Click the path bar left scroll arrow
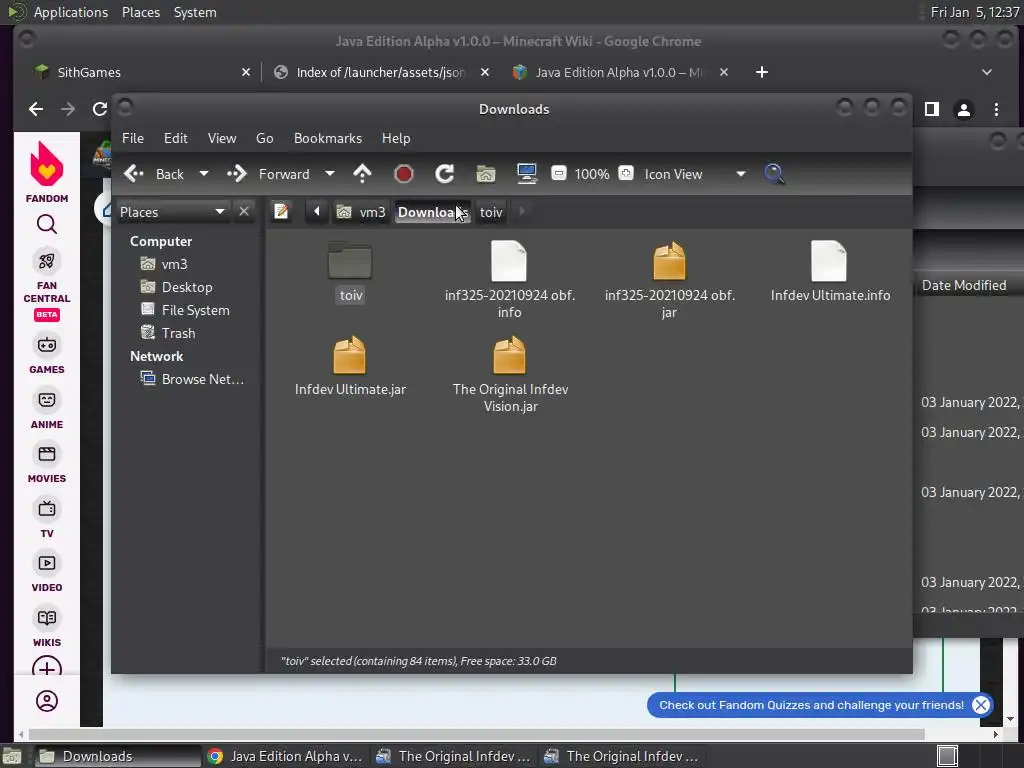Image resolution: width=1024 pixels, height=768 pixels. tap(317, 212)
